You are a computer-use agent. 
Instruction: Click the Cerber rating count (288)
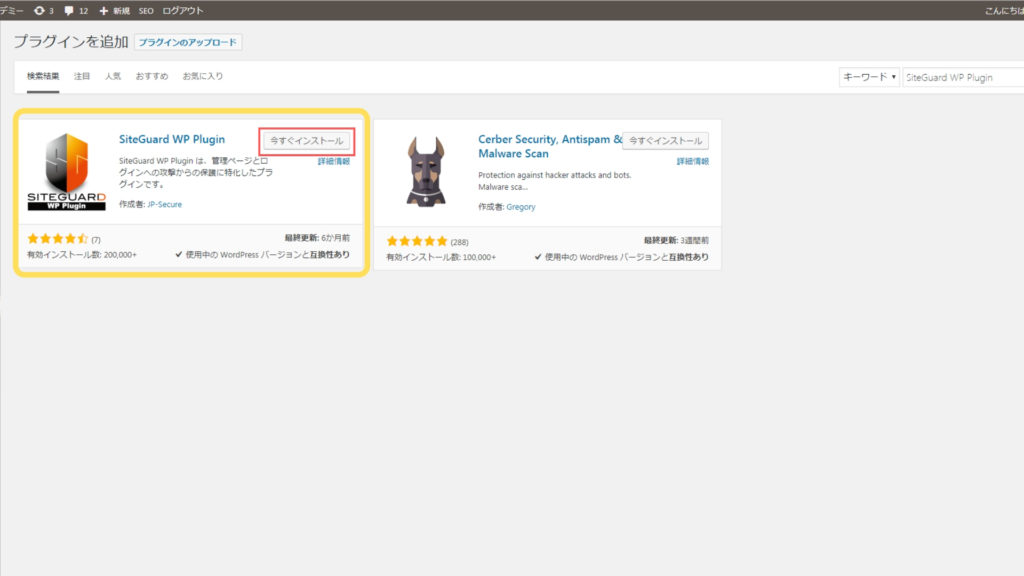tap(459, 242)
